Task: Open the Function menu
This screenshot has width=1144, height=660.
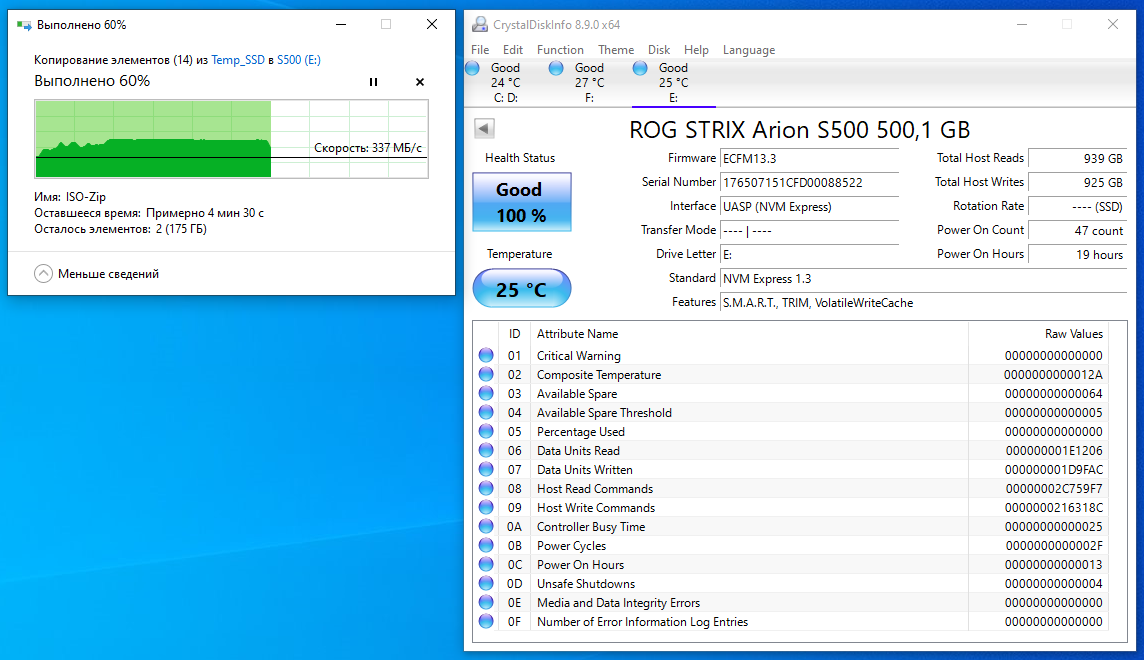Action: coord(560,50)
